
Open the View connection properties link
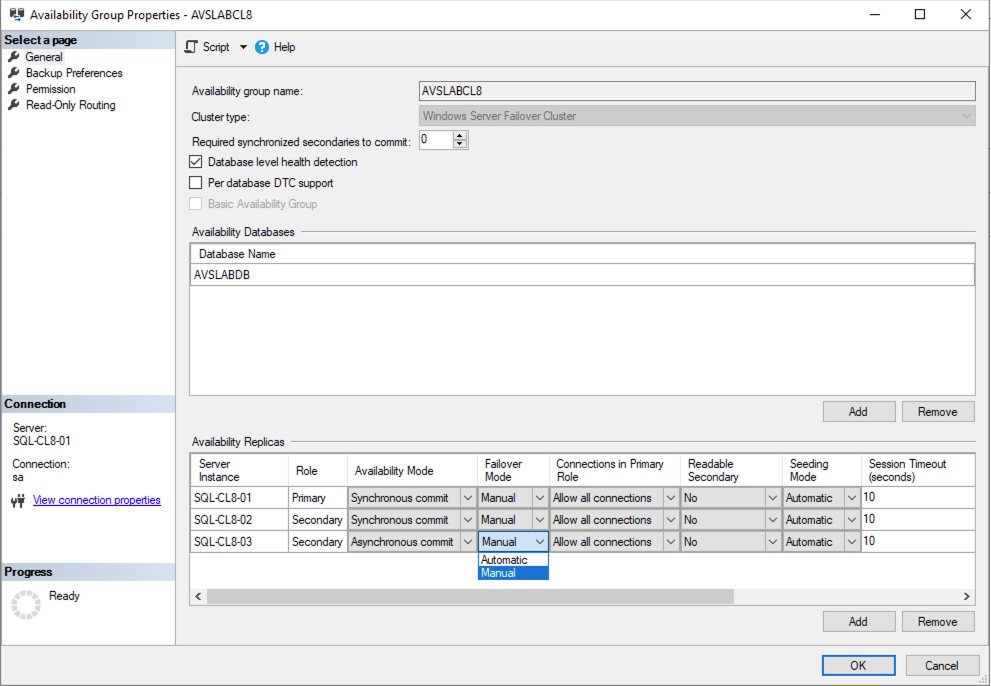coord(96,499)
